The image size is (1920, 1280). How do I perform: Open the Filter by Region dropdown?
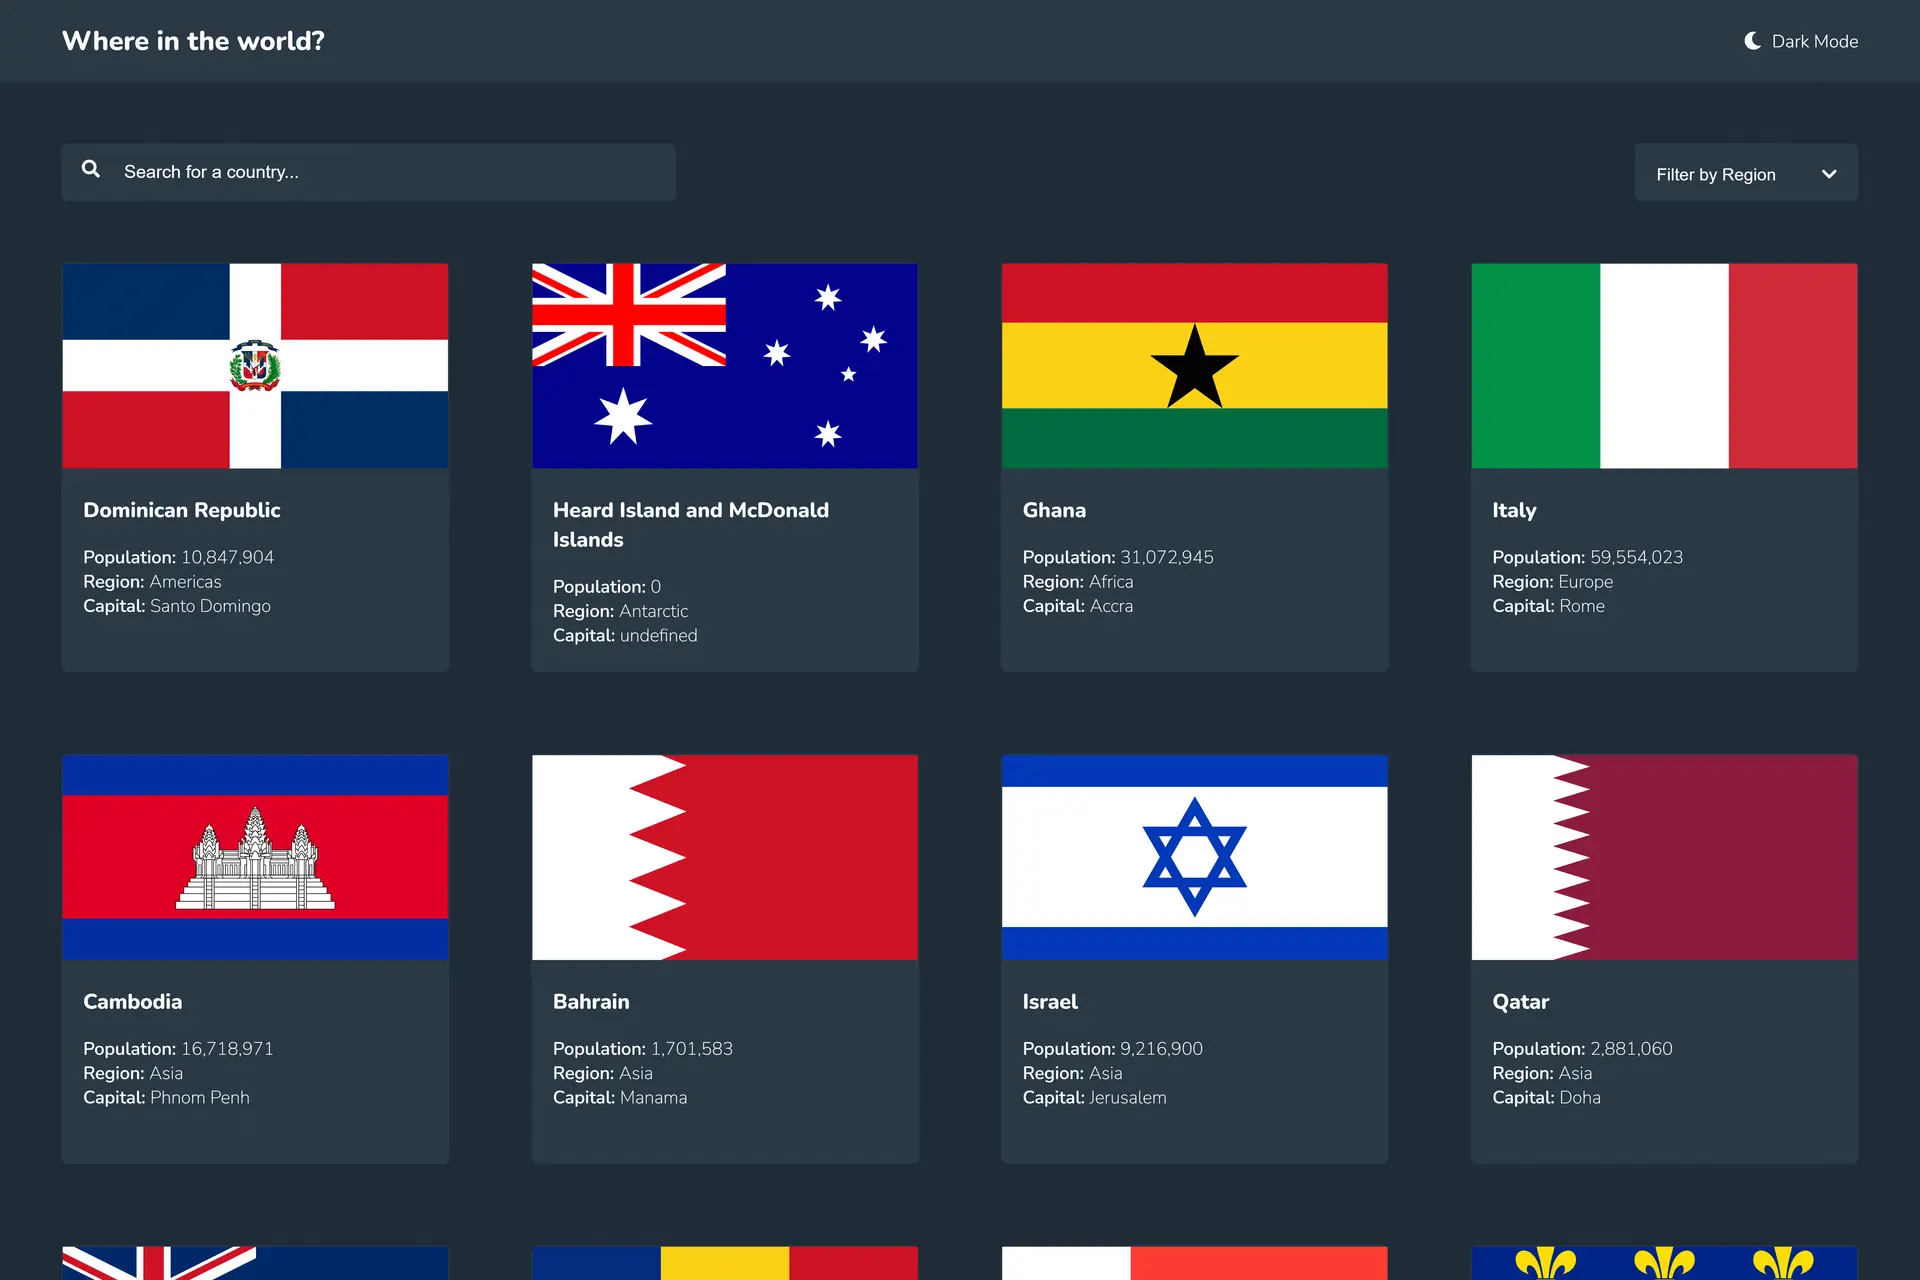click(1716, 174)
